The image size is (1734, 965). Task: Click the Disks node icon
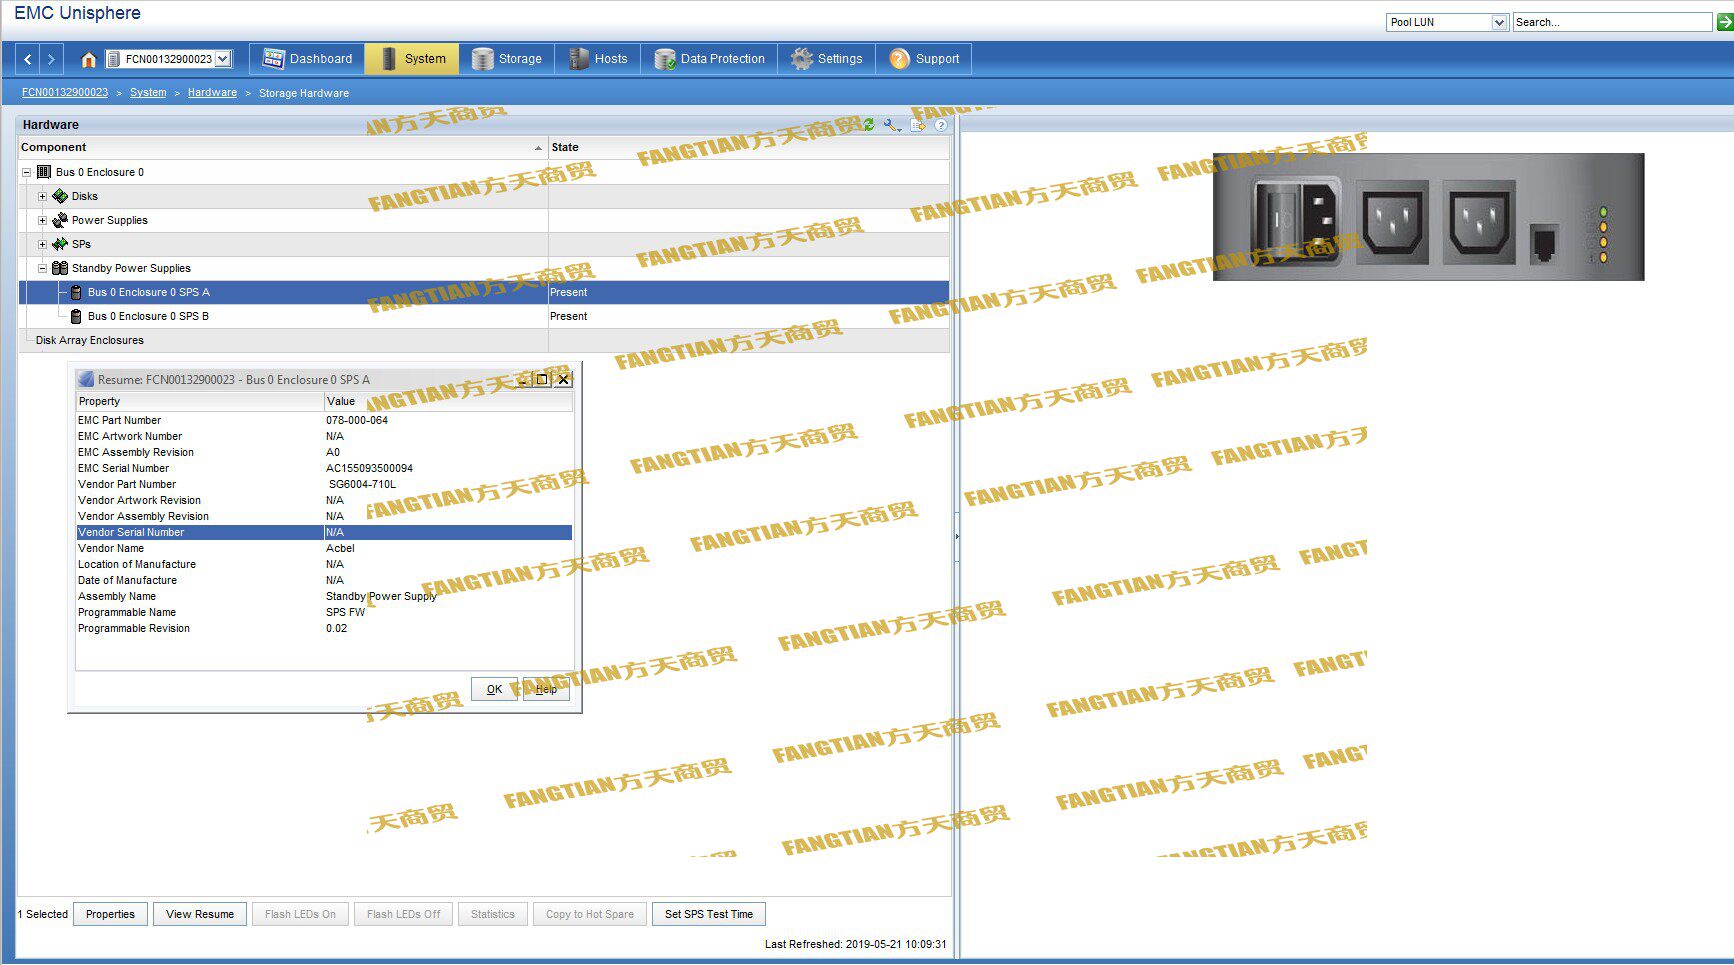(x=60, y=196)
